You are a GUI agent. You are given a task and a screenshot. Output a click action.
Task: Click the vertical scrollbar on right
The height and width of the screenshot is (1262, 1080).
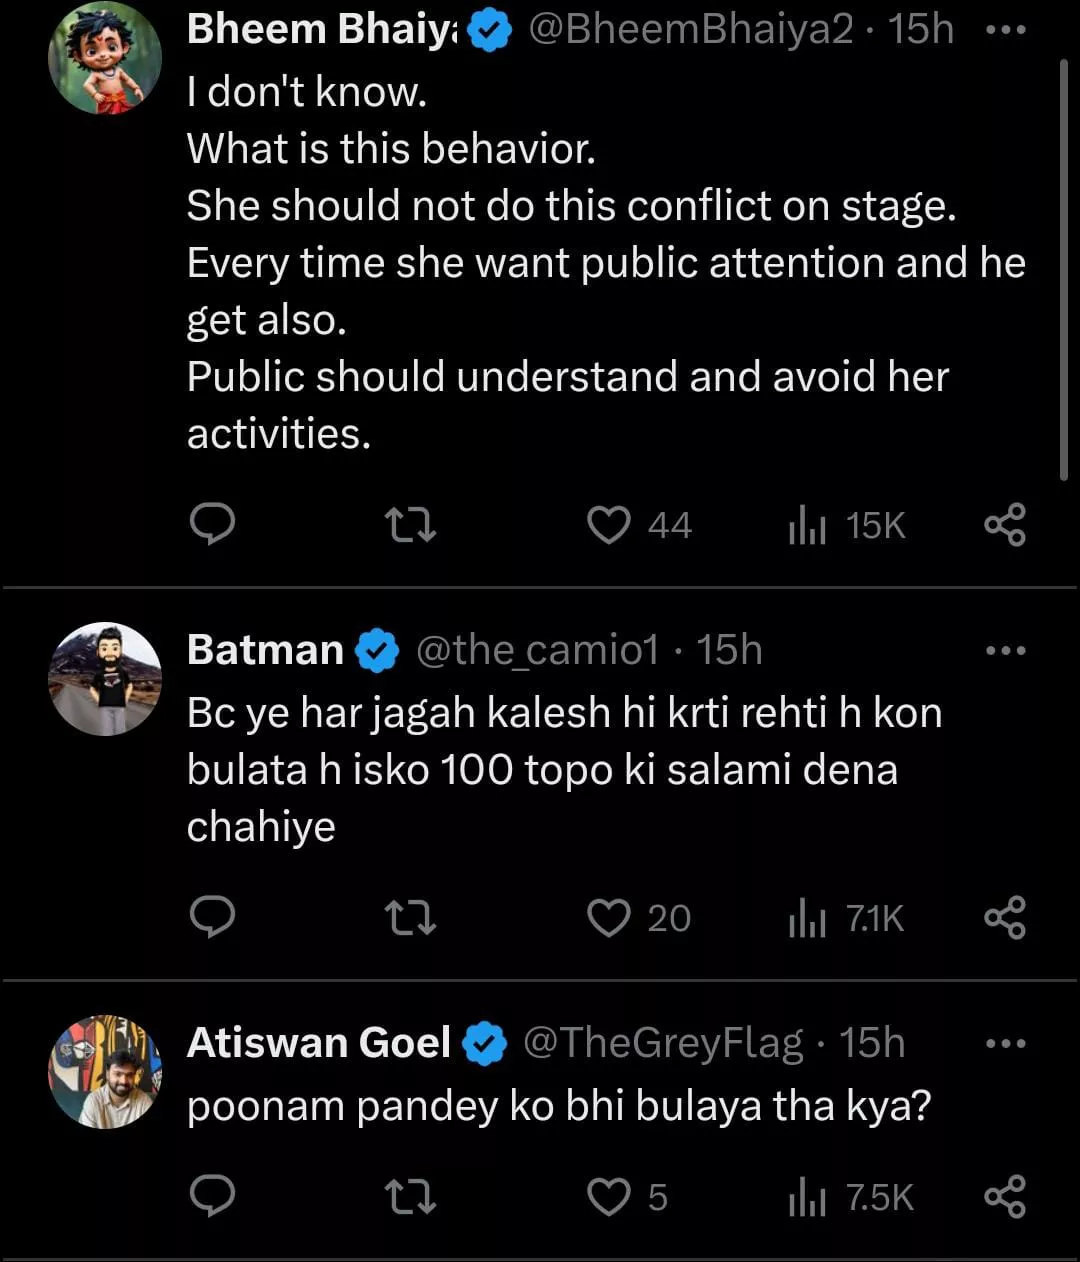point(1063,270)
